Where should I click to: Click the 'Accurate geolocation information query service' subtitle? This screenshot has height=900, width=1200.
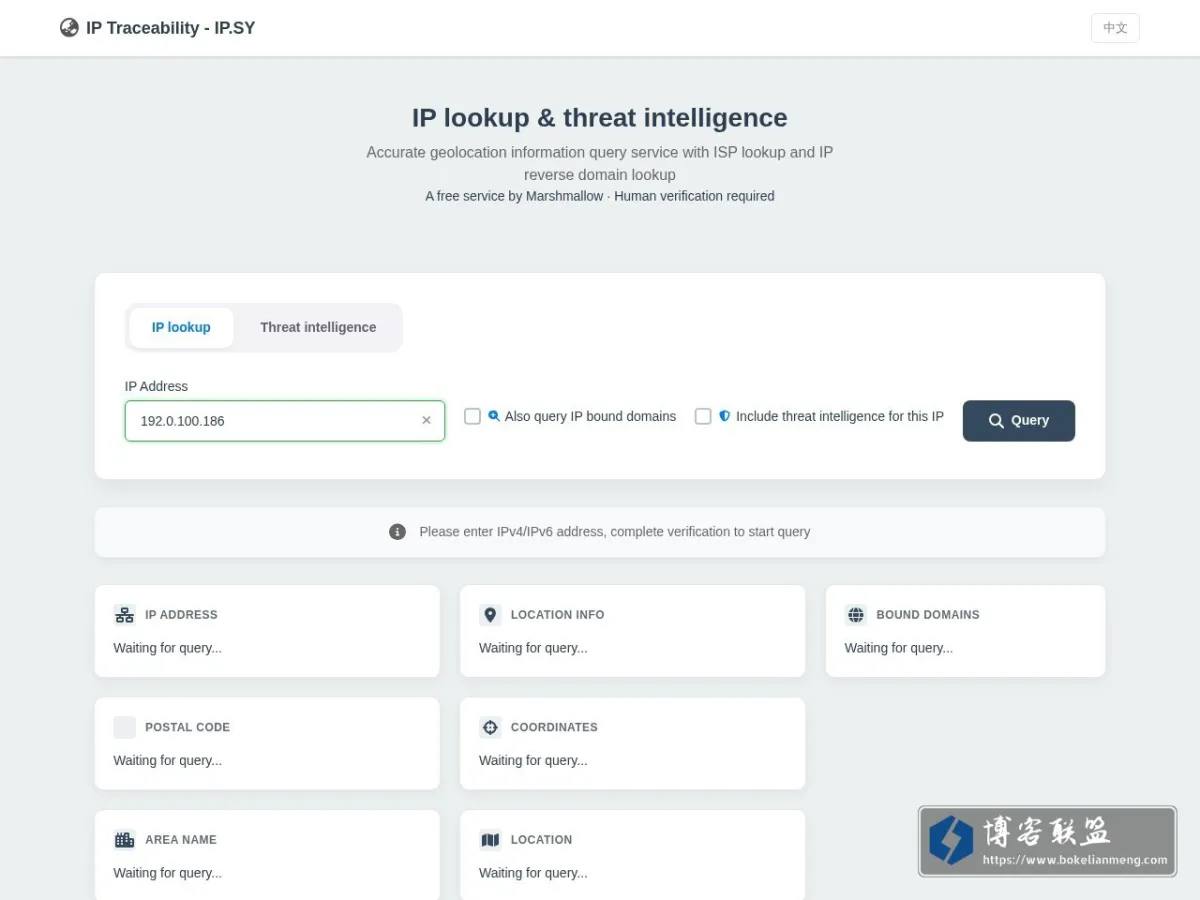pos(600,163)
